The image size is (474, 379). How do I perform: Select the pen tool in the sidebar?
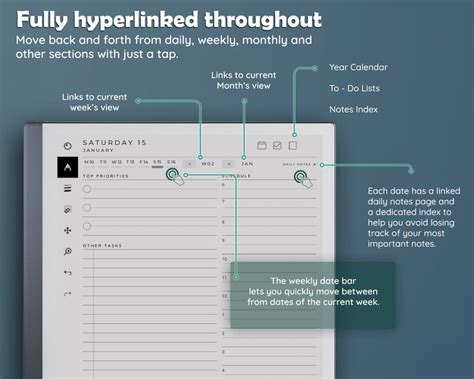tap(68, 167)
